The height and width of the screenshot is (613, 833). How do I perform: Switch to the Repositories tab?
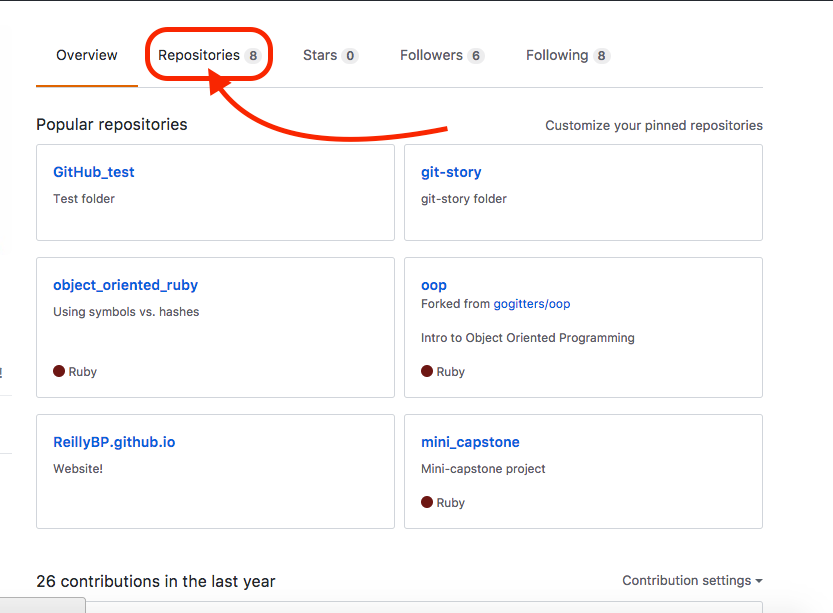point(199,55)
